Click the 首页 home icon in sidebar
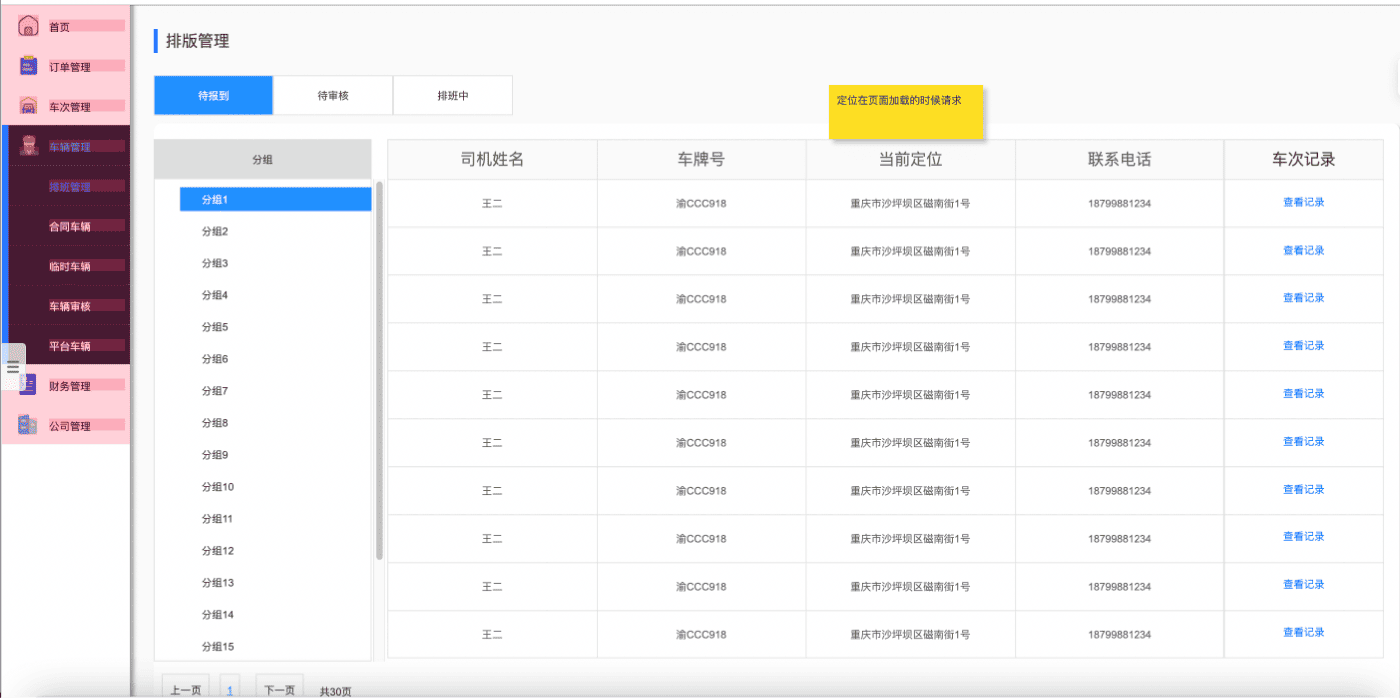 pyautogui.click(x=28, y=27)
